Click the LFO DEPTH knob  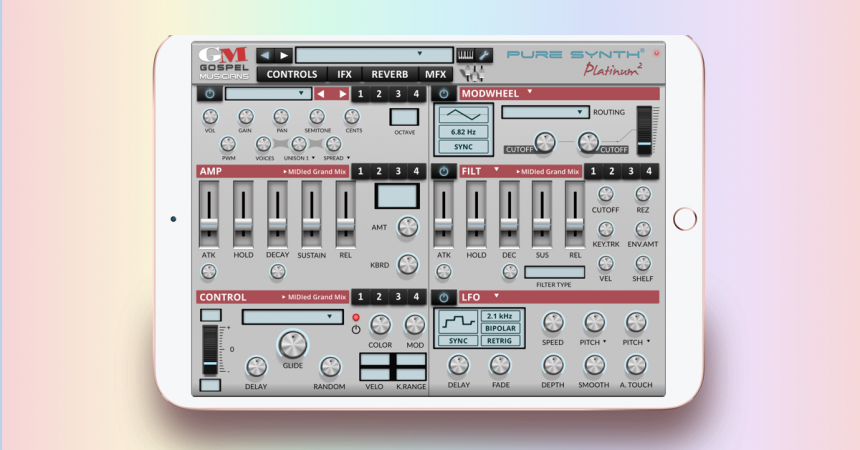[x=553, y=365]
